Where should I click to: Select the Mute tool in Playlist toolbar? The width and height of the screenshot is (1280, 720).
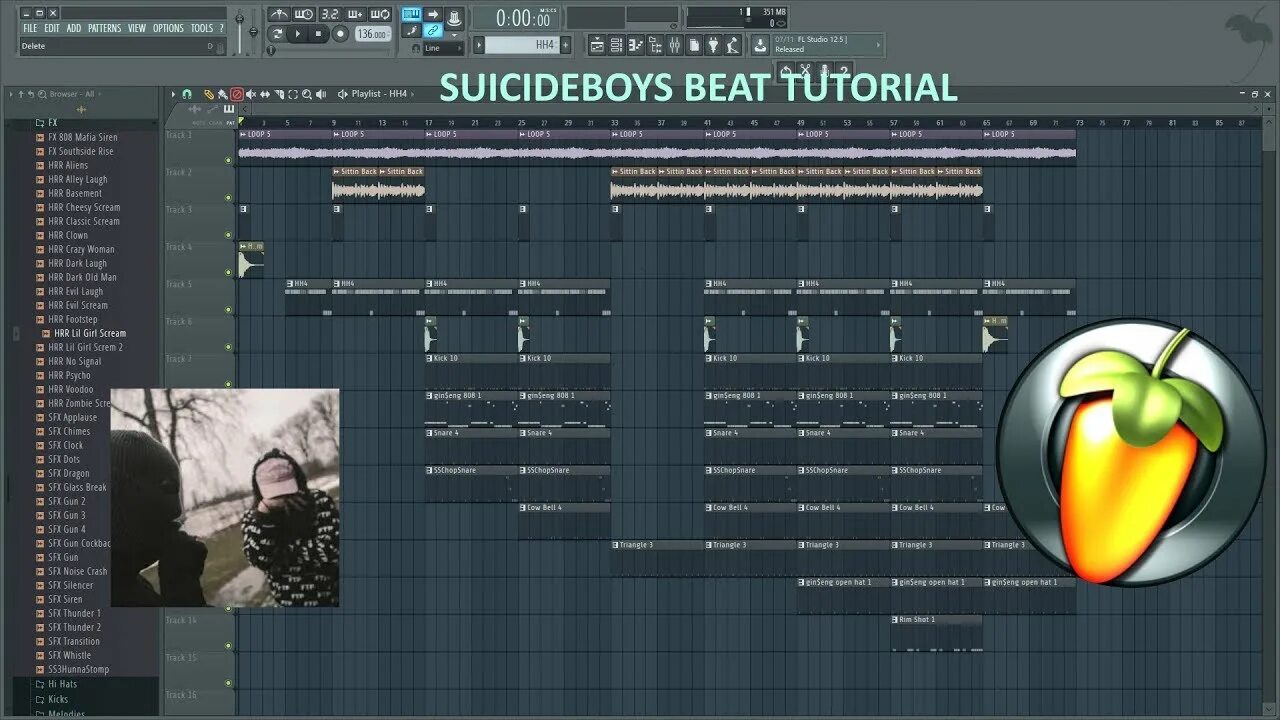250,94
